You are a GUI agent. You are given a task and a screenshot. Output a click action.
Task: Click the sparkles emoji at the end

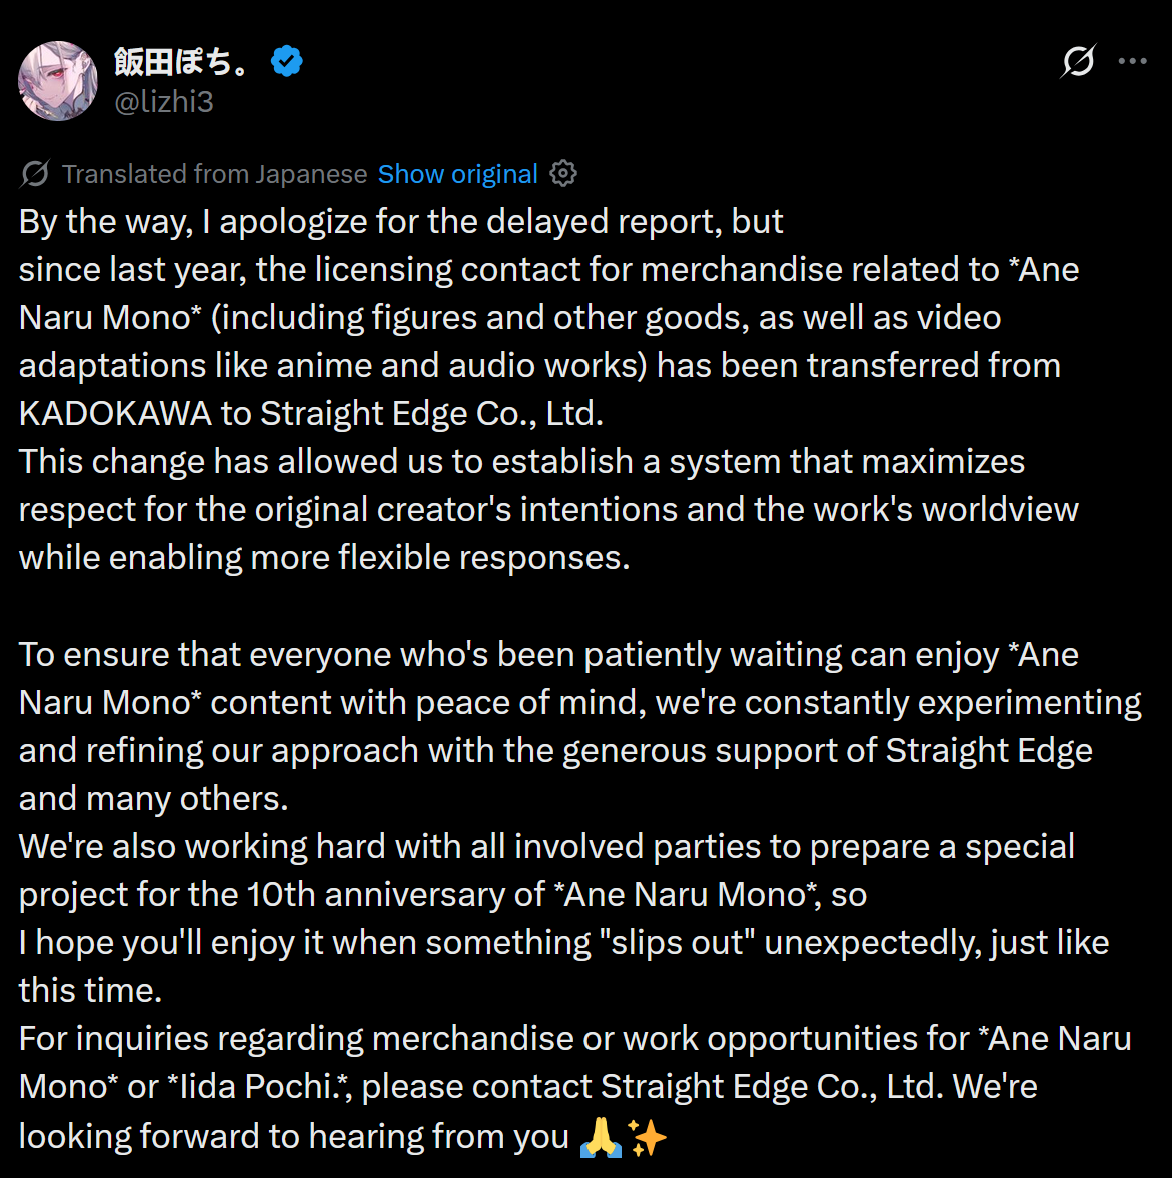pyautogui.click(x=647, y=1137)
